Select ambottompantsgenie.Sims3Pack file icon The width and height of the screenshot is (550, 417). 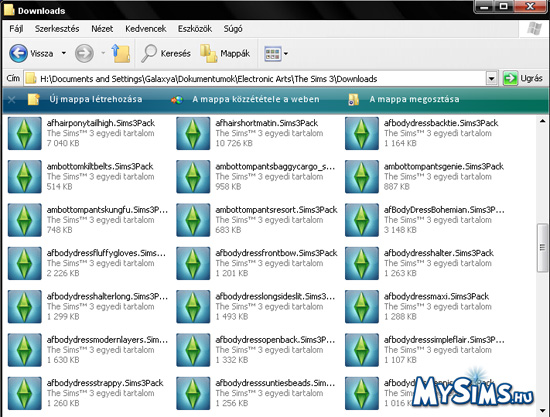click(x=362, y=177)
